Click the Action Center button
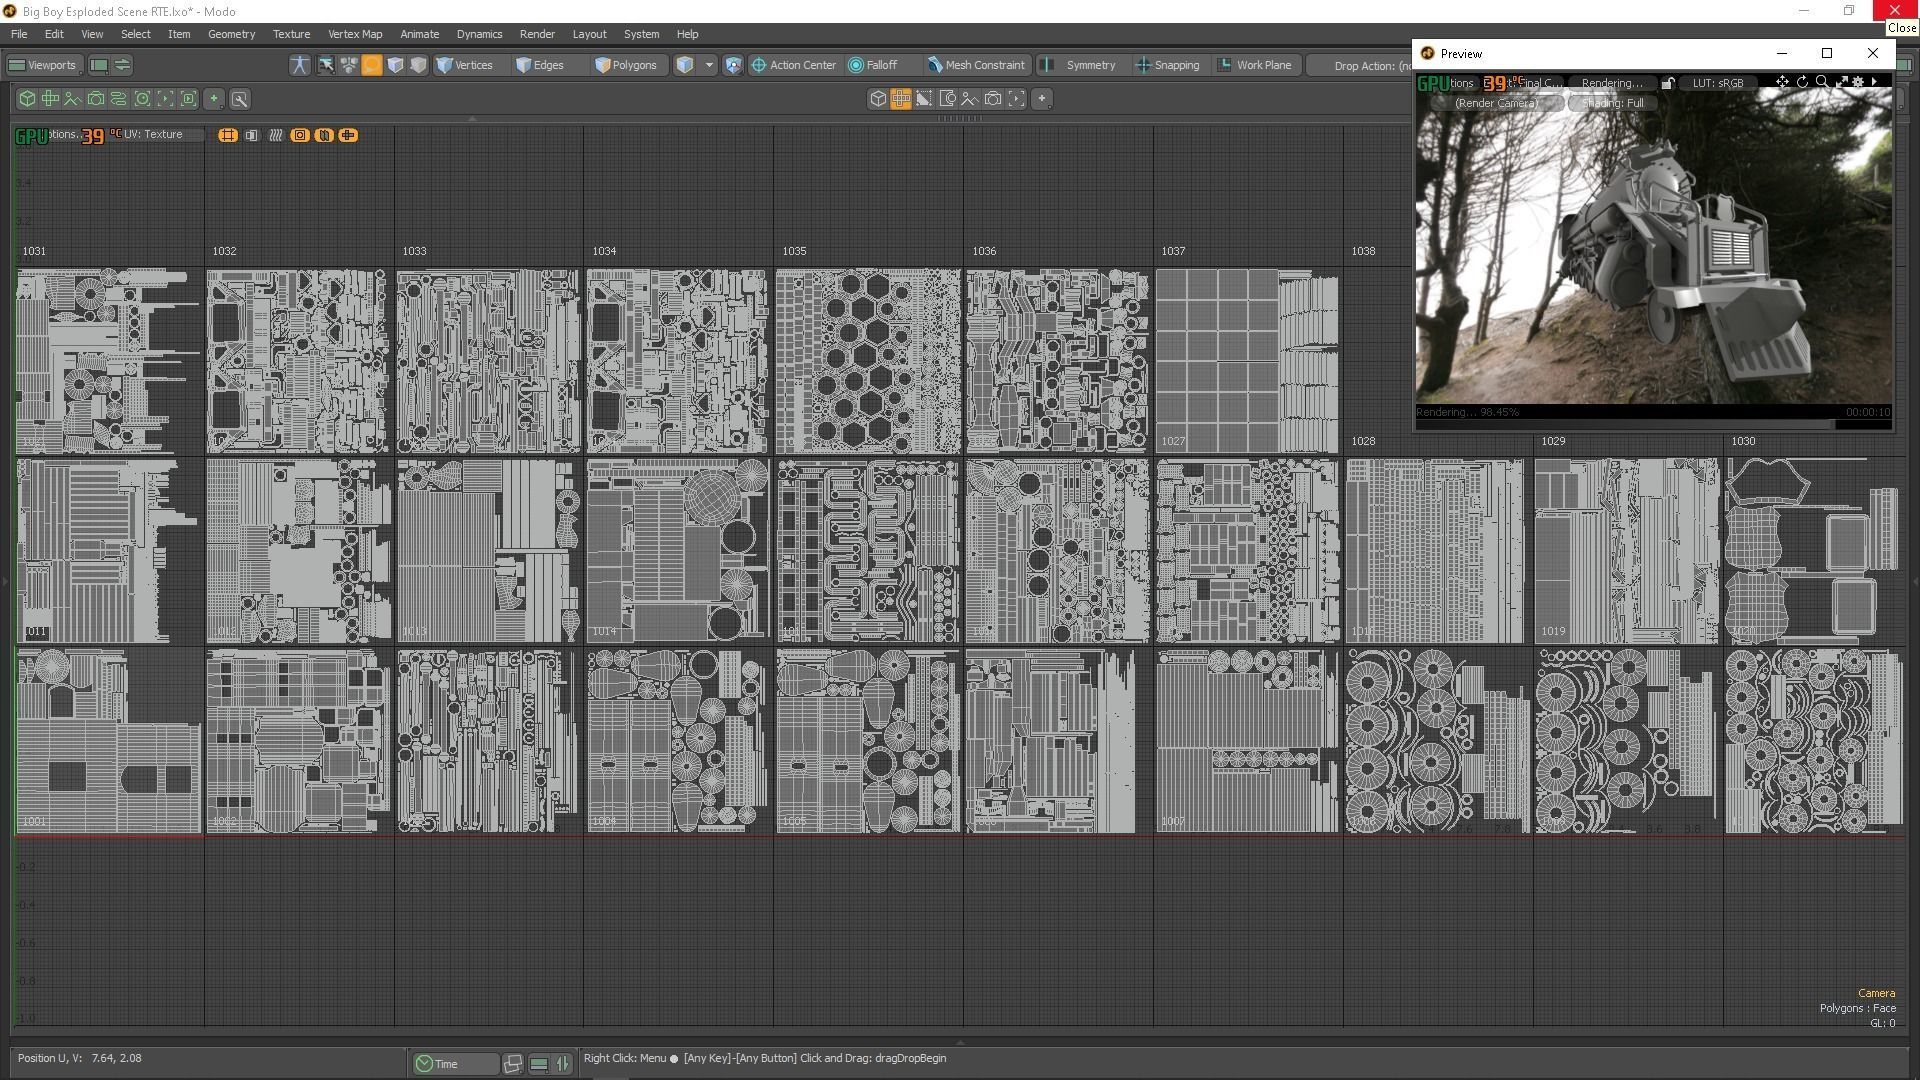The width and height of the screenshot is (1920, 1080). (793, 65)
